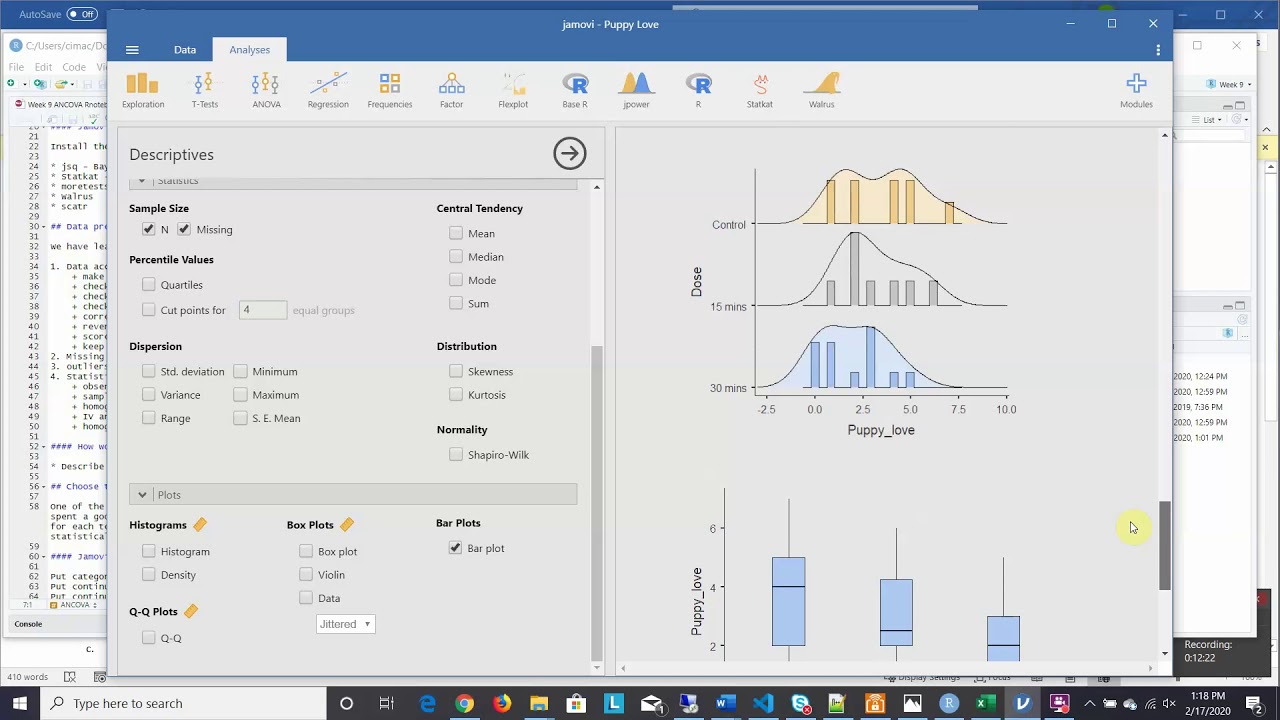
Task: Open the Jittered data style dropdown
Action: pyautogui.click(x=345, y=624)
